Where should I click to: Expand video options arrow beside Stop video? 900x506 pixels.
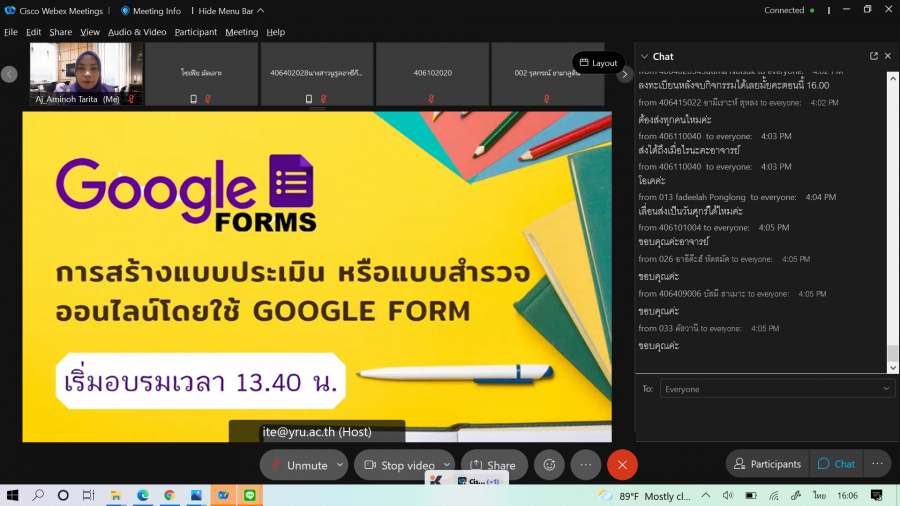pyautogui.click(x=446, y=465)
